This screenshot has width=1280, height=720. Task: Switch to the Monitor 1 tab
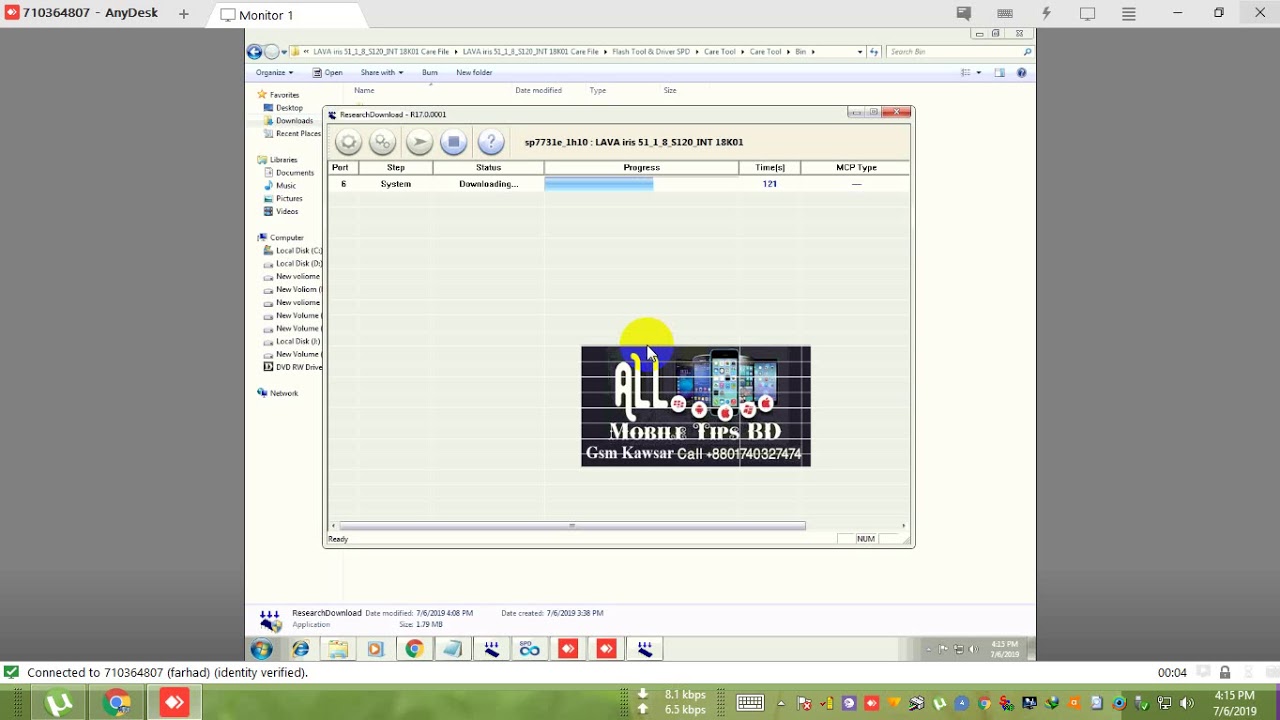click(x=266, y=15)
